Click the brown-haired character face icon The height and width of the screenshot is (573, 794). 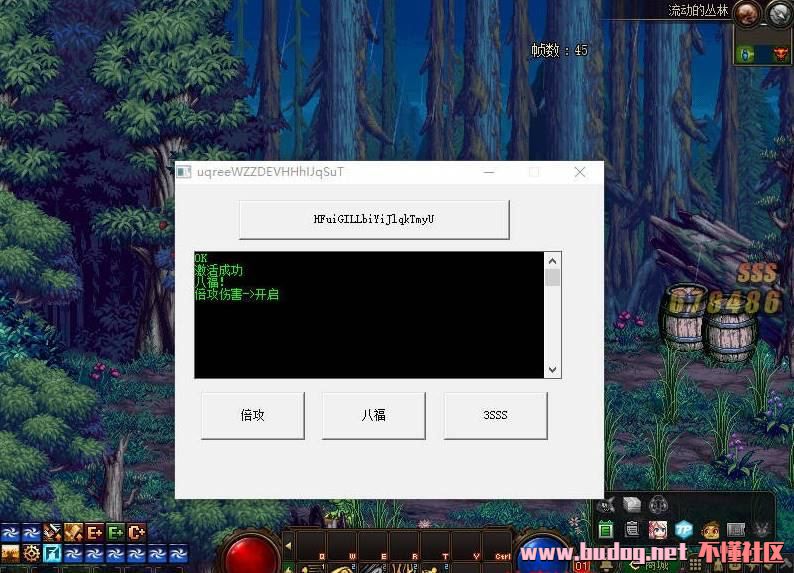(x=710, y=530)
